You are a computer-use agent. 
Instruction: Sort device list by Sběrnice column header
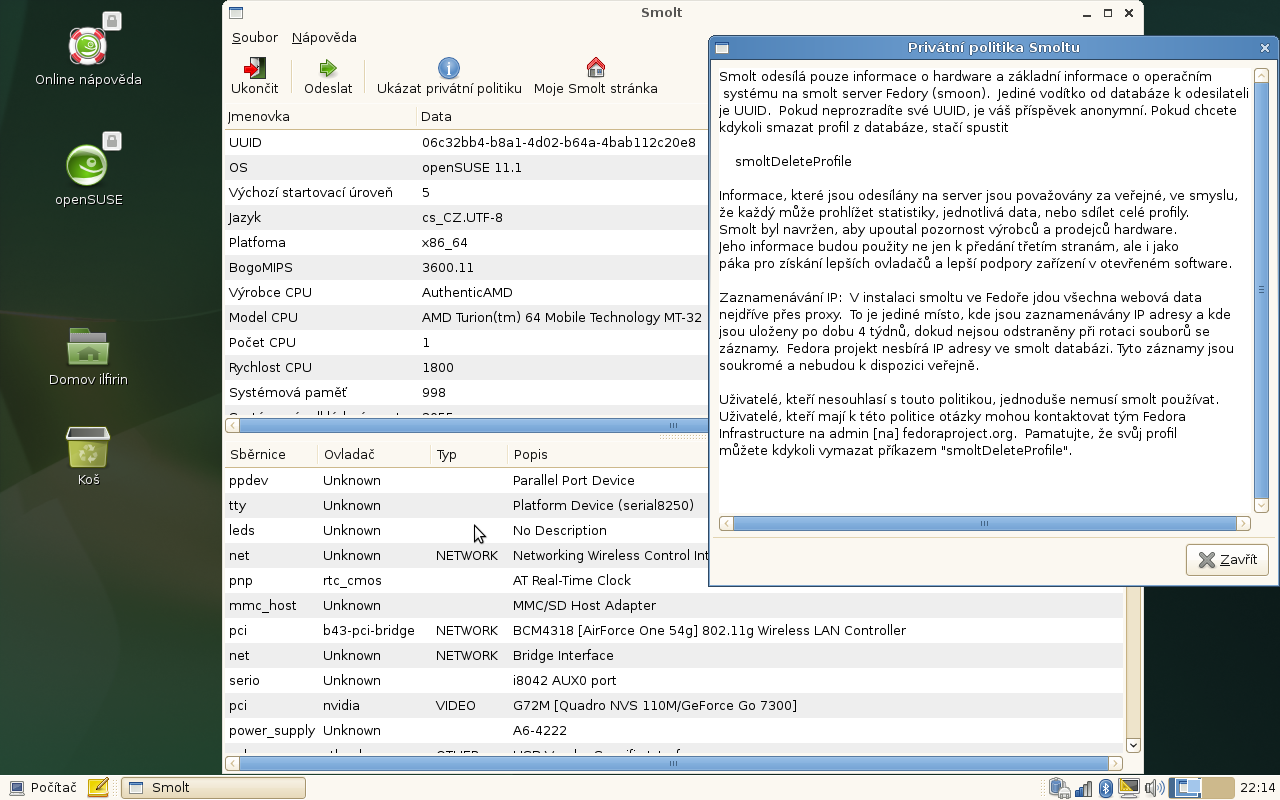point(258,455)
